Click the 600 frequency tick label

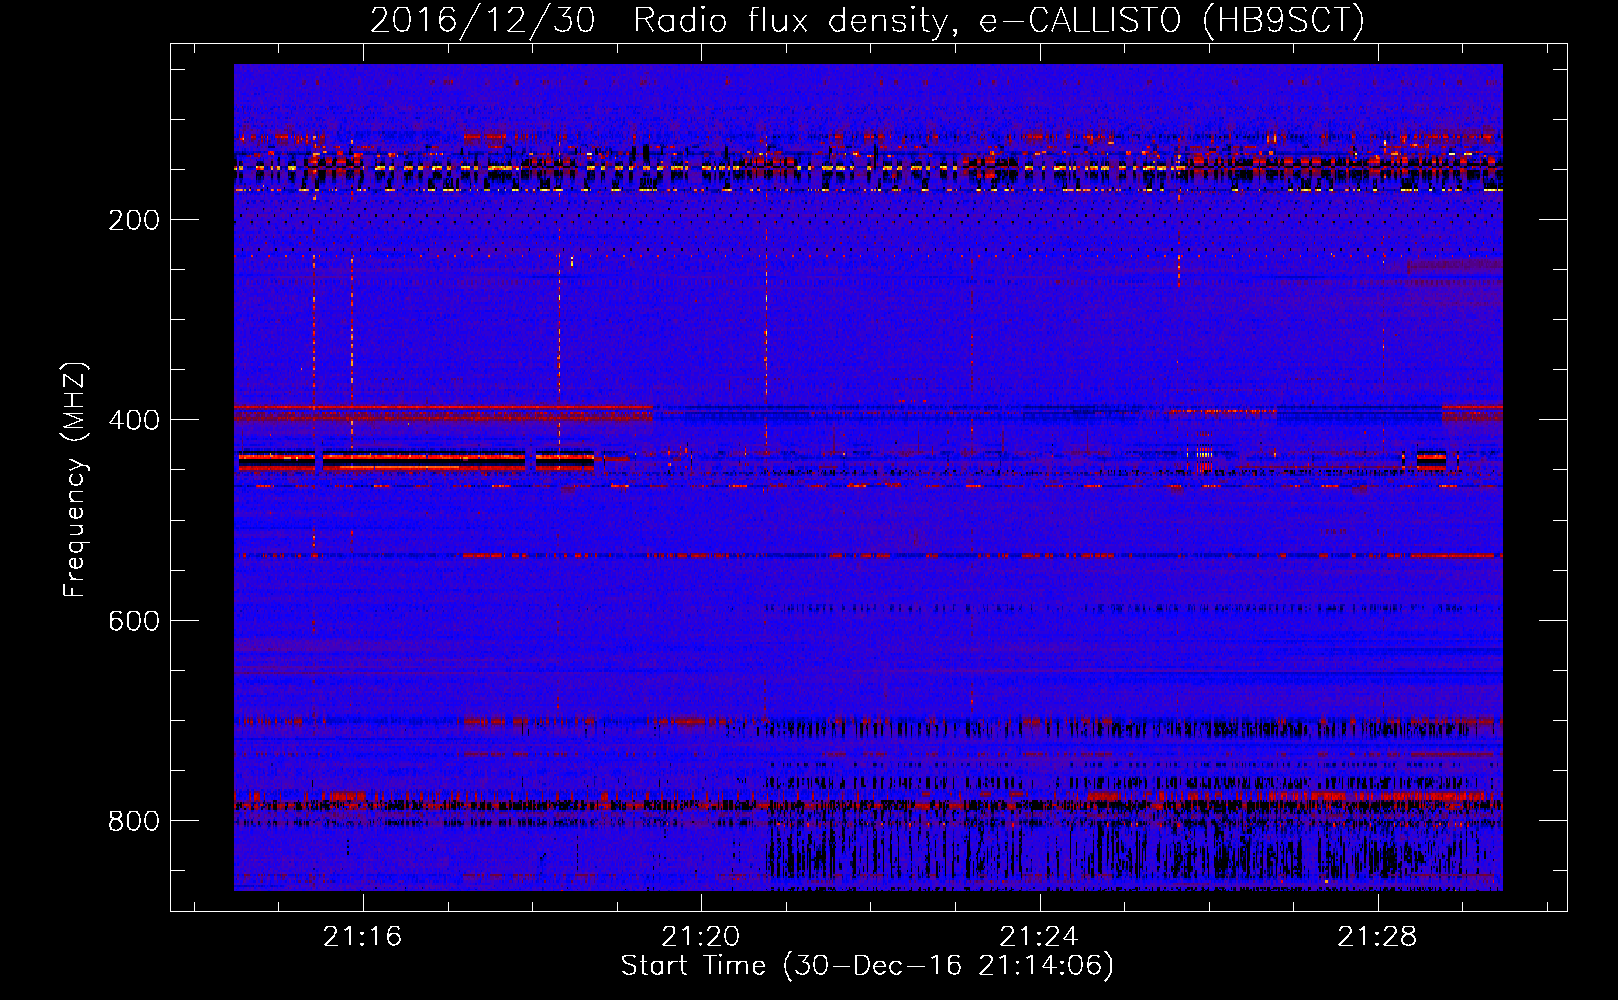[x=134, y=621]
